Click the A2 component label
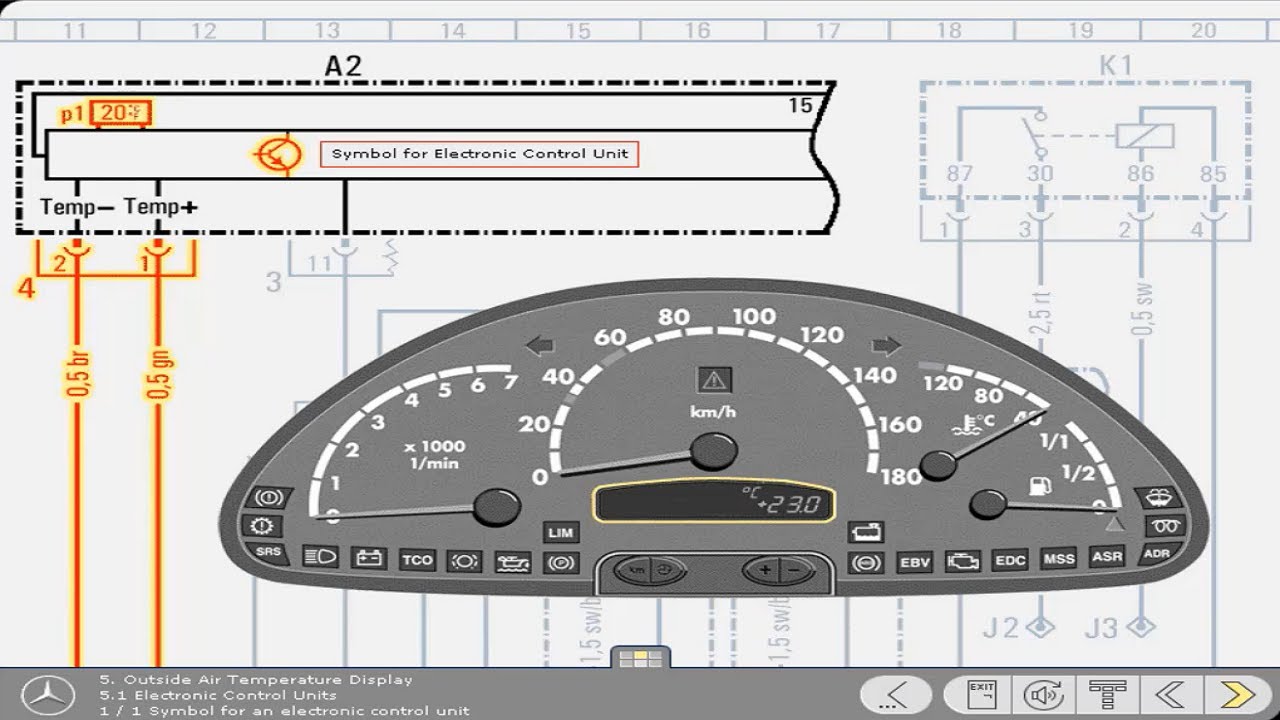Image resolution: width=1280 pixels, height=720 pixels. 343,66
